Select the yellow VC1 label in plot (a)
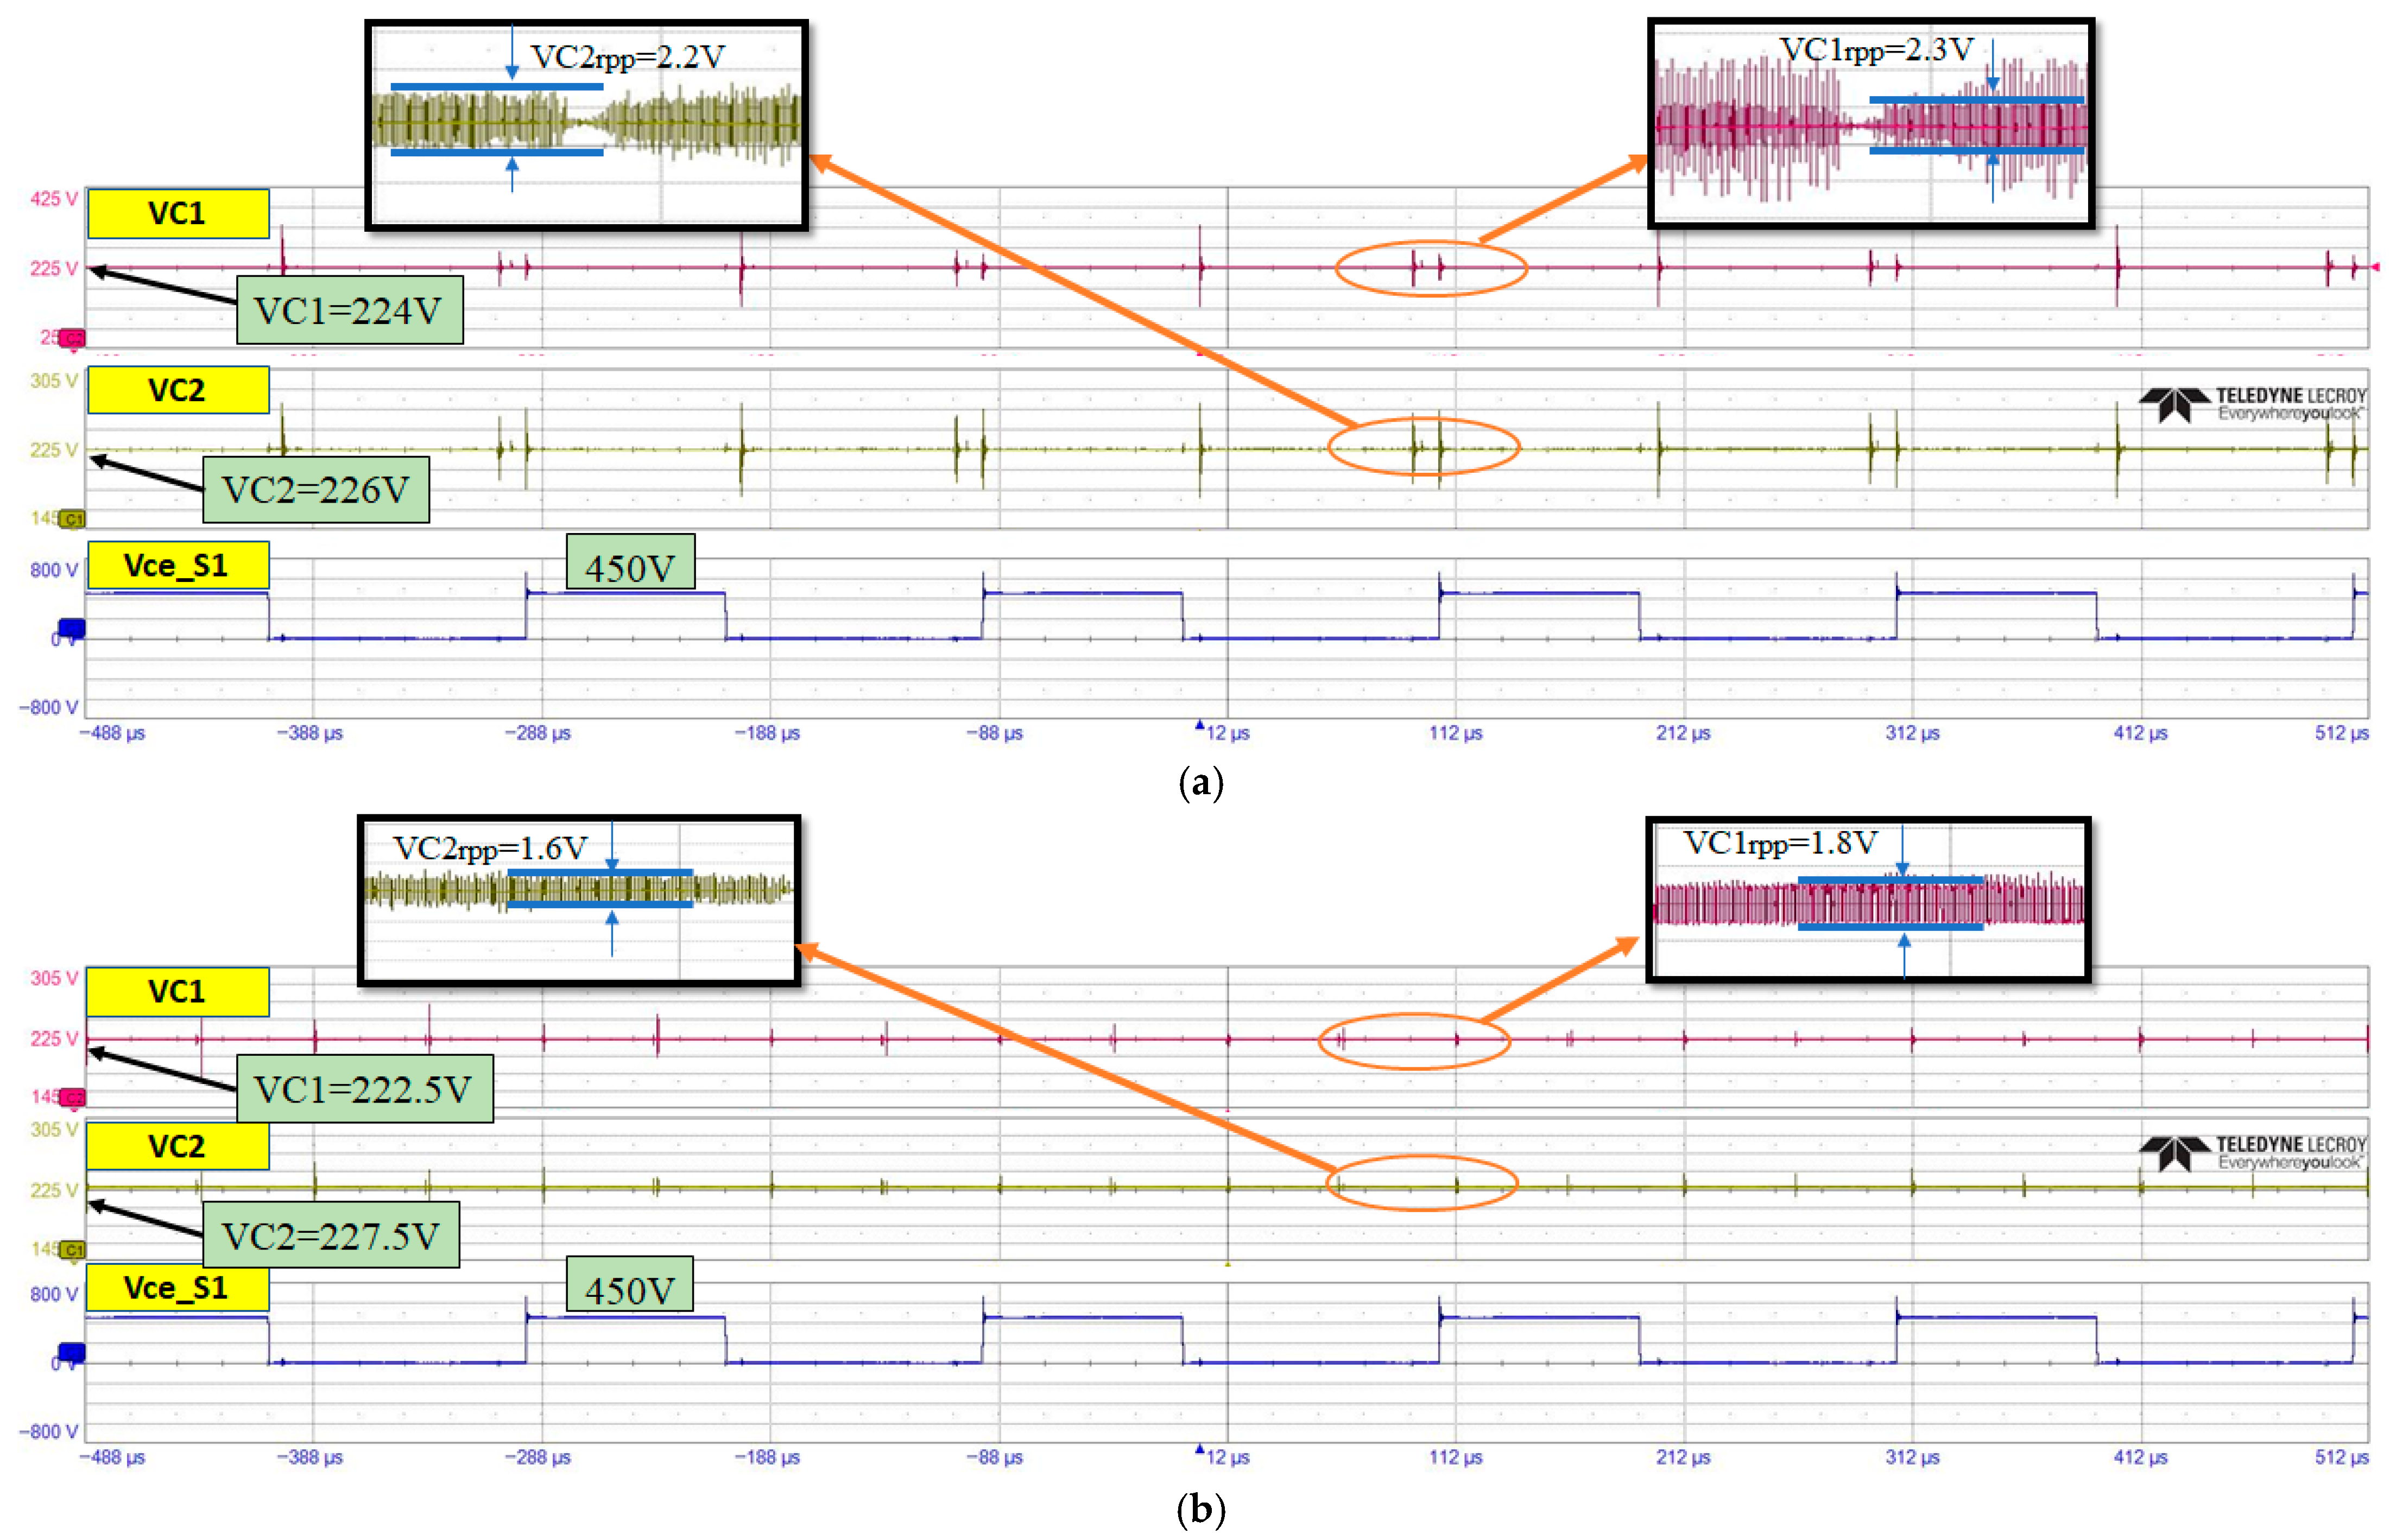Screen dimensions: 2396x1540 pos(178,213)
